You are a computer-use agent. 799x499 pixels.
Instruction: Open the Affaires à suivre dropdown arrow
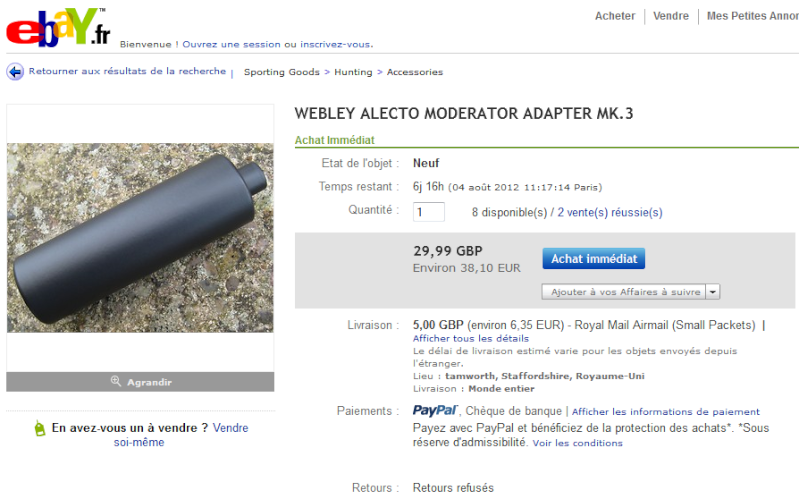tap(713, 292)
